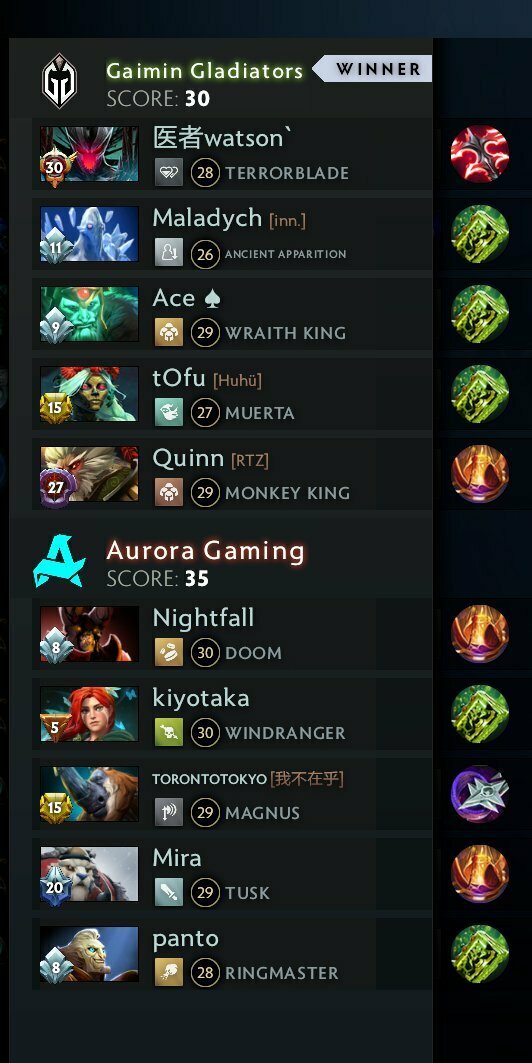Image resolution: width=532 pixels, height=1063 pixels.
Task: Click watson's Terrorblade hero portrait
Action: pyautogui.click(x=89, y=154)
